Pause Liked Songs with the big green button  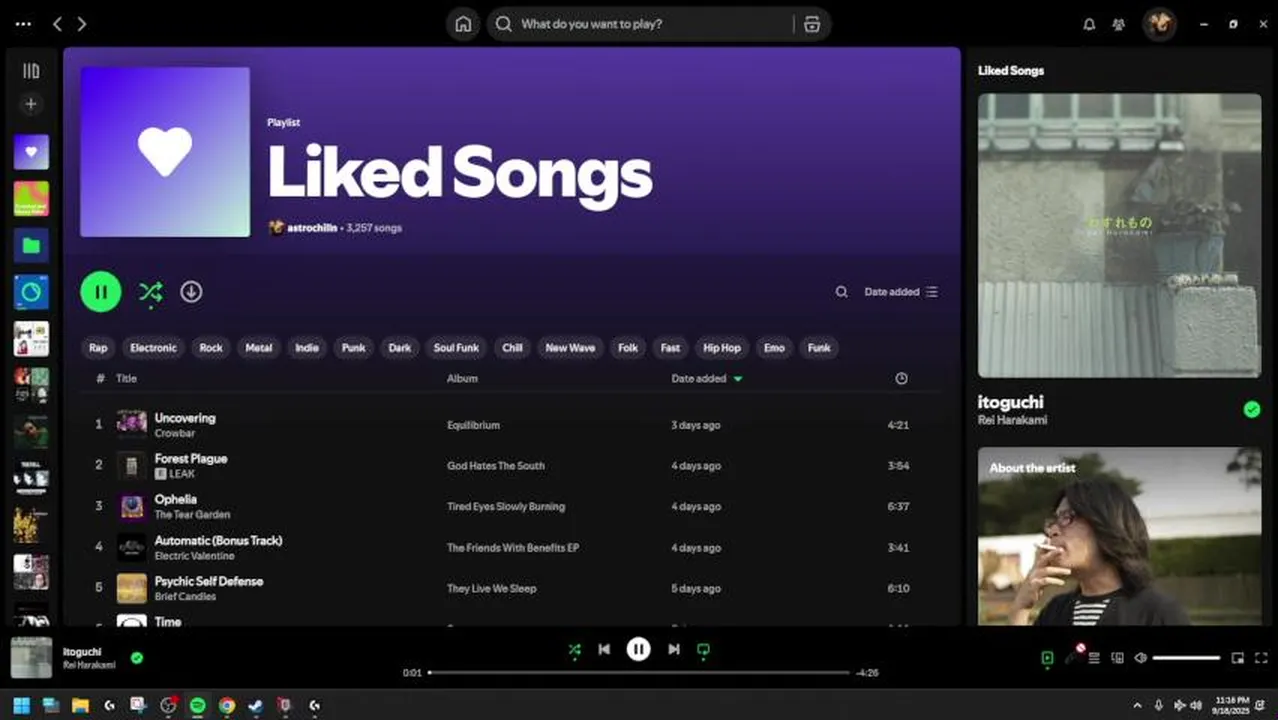[101, 292]
